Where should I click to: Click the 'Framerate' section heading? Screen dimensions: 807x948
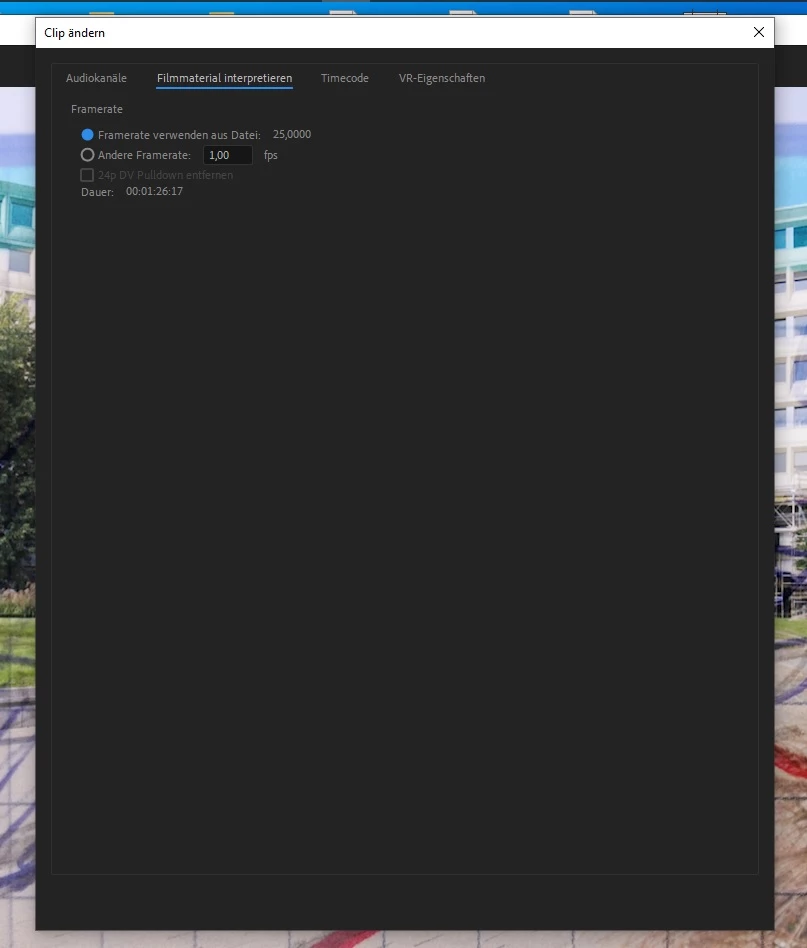[97, 109]
